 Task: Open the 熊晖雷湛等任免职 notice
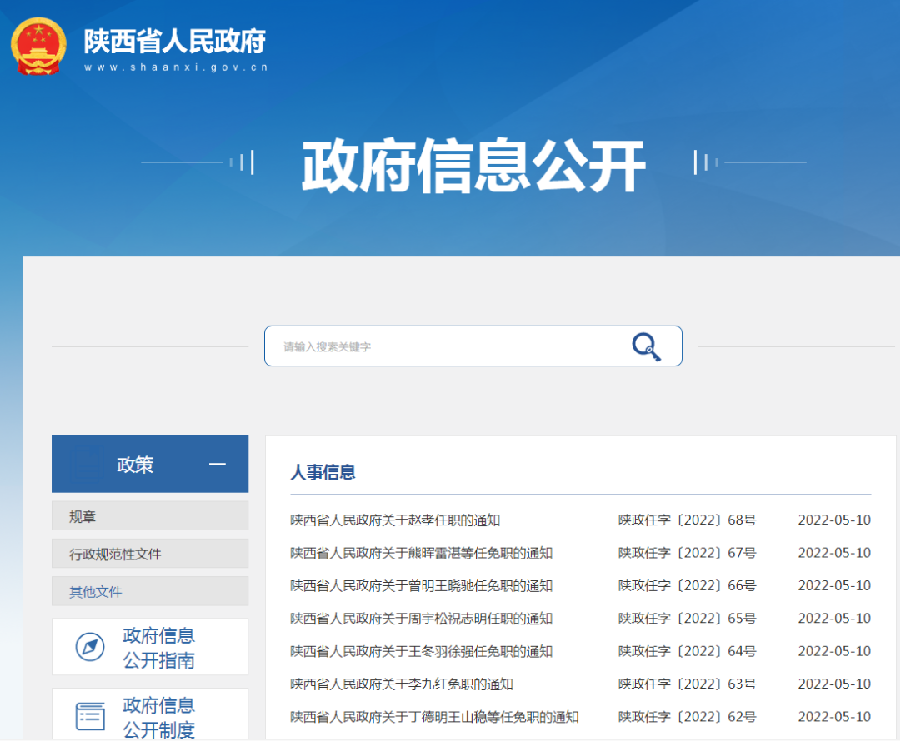tap(421, 553)
